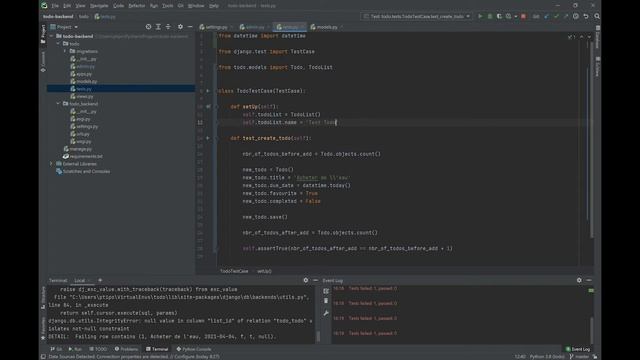Open Event Log gear settings
Image resolution: width=640 pixels, height=360 pixels.
579,280
